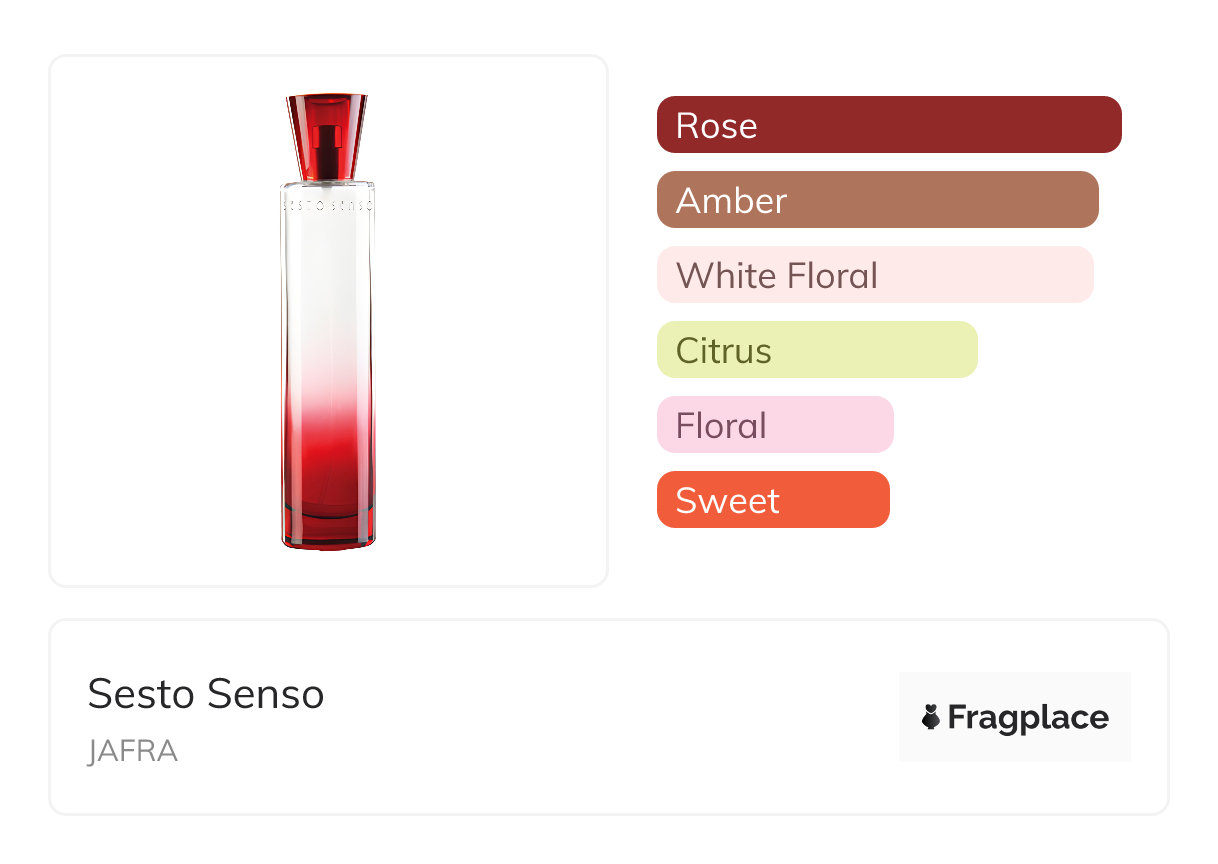Click the word 'Rose' label
Image resolution: width=1218 pixels, height=864 pixels.
(x=716, y=126)
